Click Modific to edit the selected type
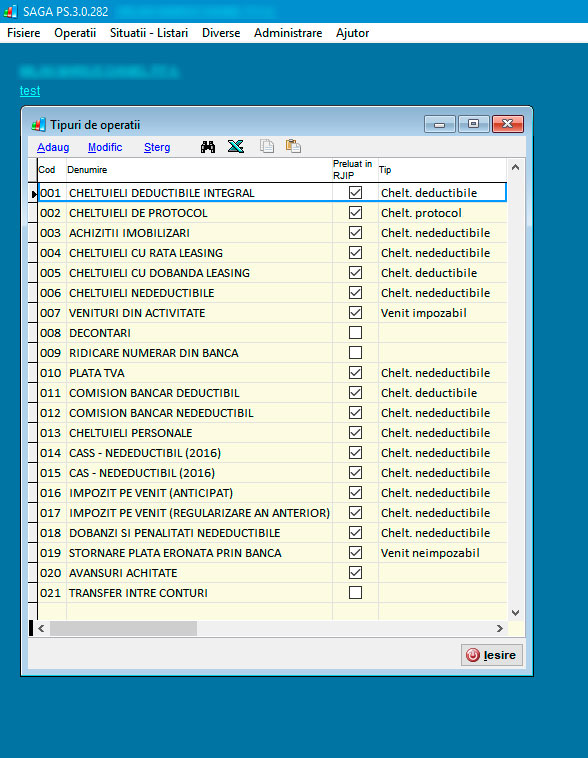The image size is (588, 758). pyautogui.click(x=105, y=147)
